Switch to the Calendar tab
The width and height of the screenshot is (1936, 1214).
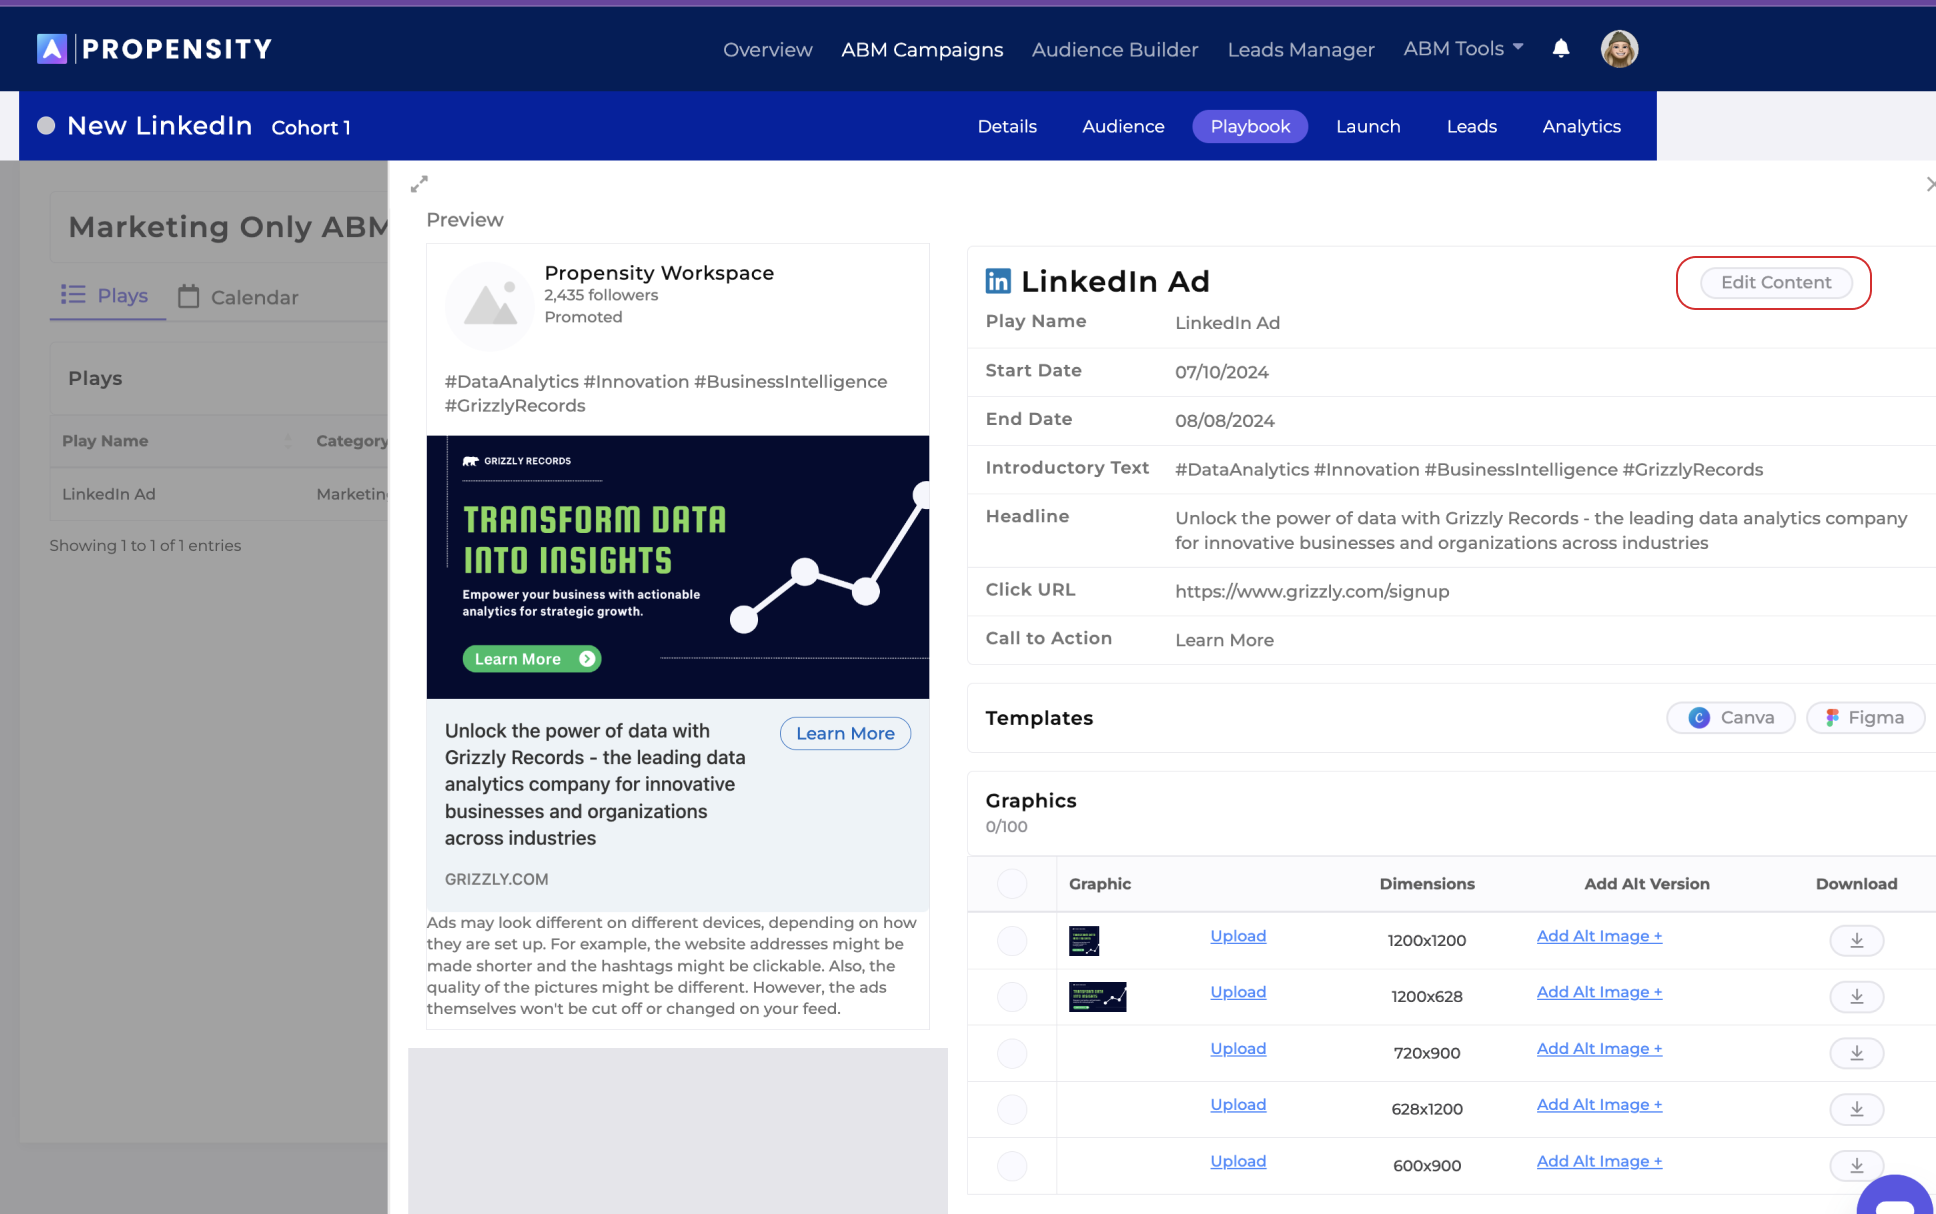[x=238, y=297]
